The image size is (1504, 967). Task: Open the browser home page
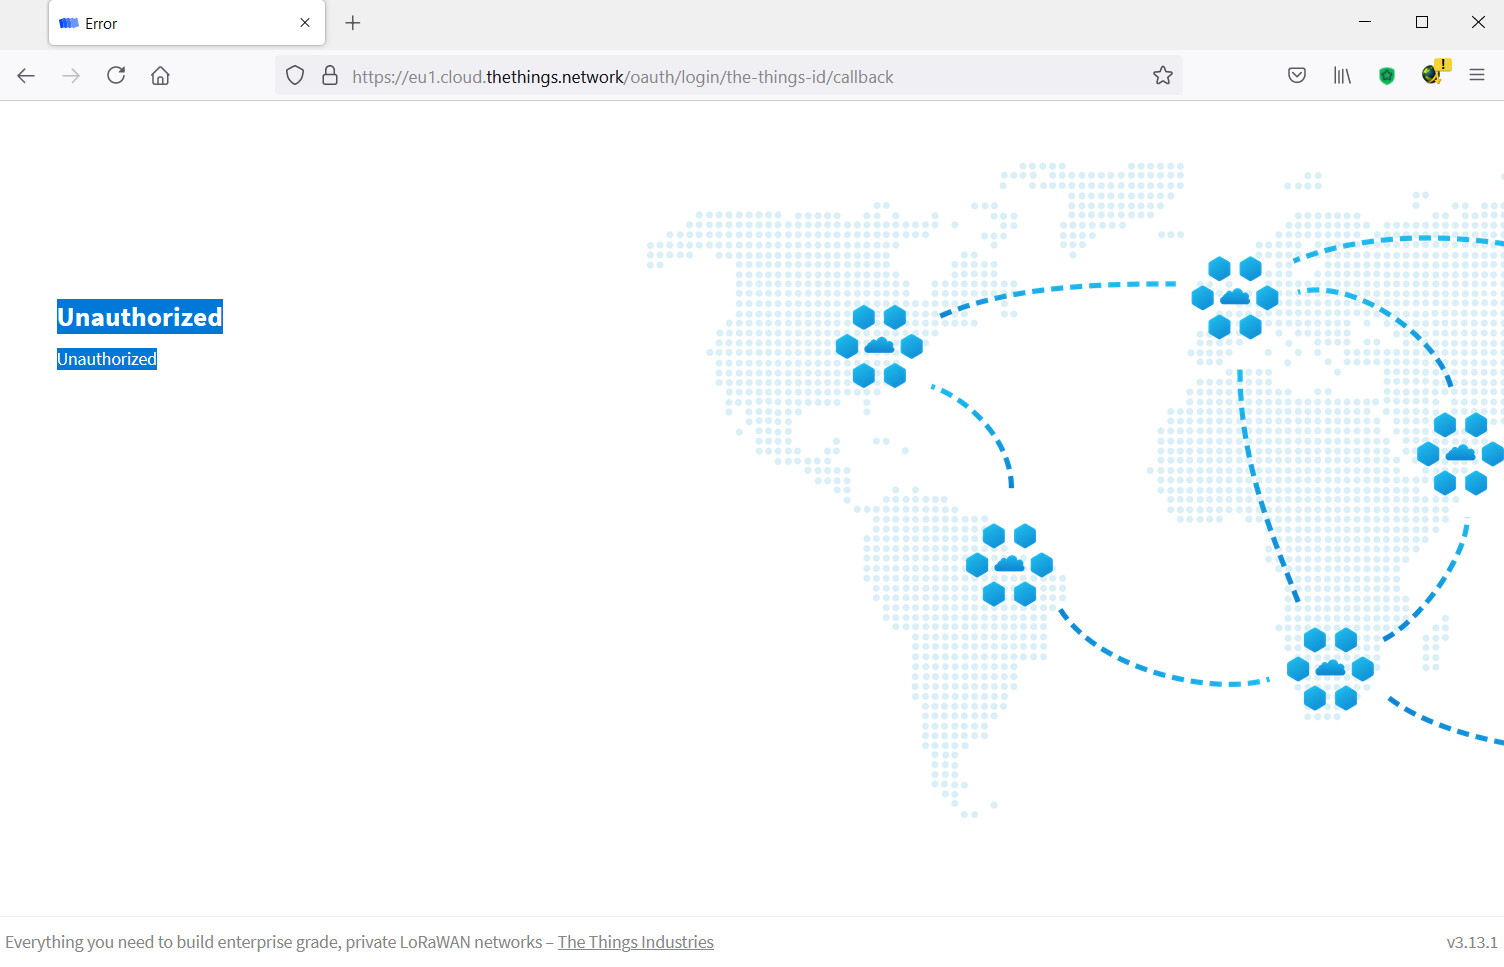(x=160, y=76)
